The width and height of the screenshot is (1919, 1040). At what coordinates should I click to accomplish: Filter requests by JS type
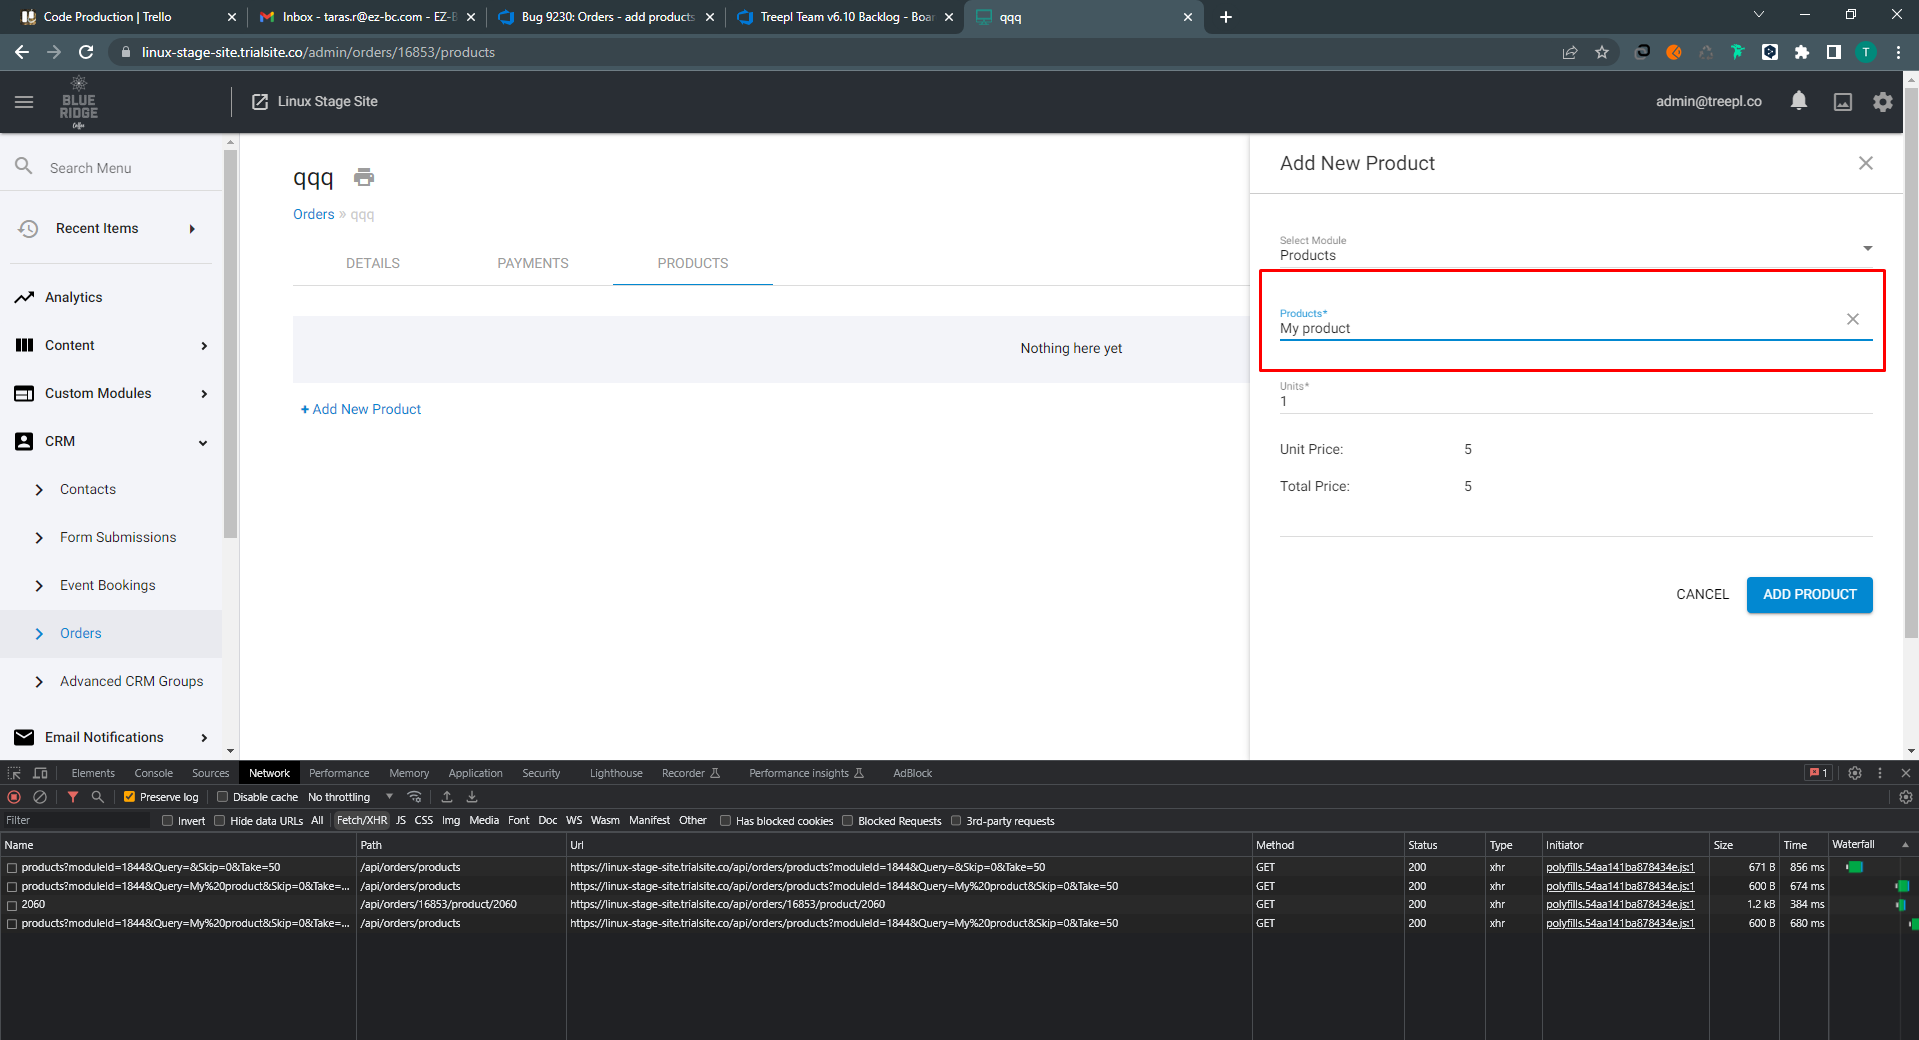point(401,821)
